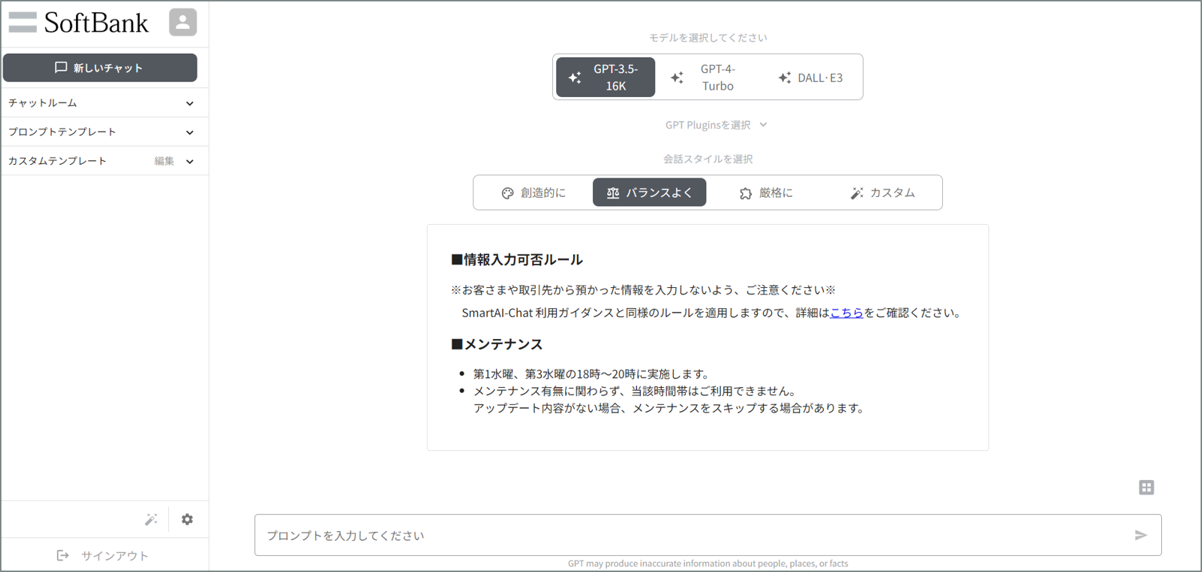Click the ■メンテナンス heading
The width and height of the screenshot is (1202, 572).
497,344
